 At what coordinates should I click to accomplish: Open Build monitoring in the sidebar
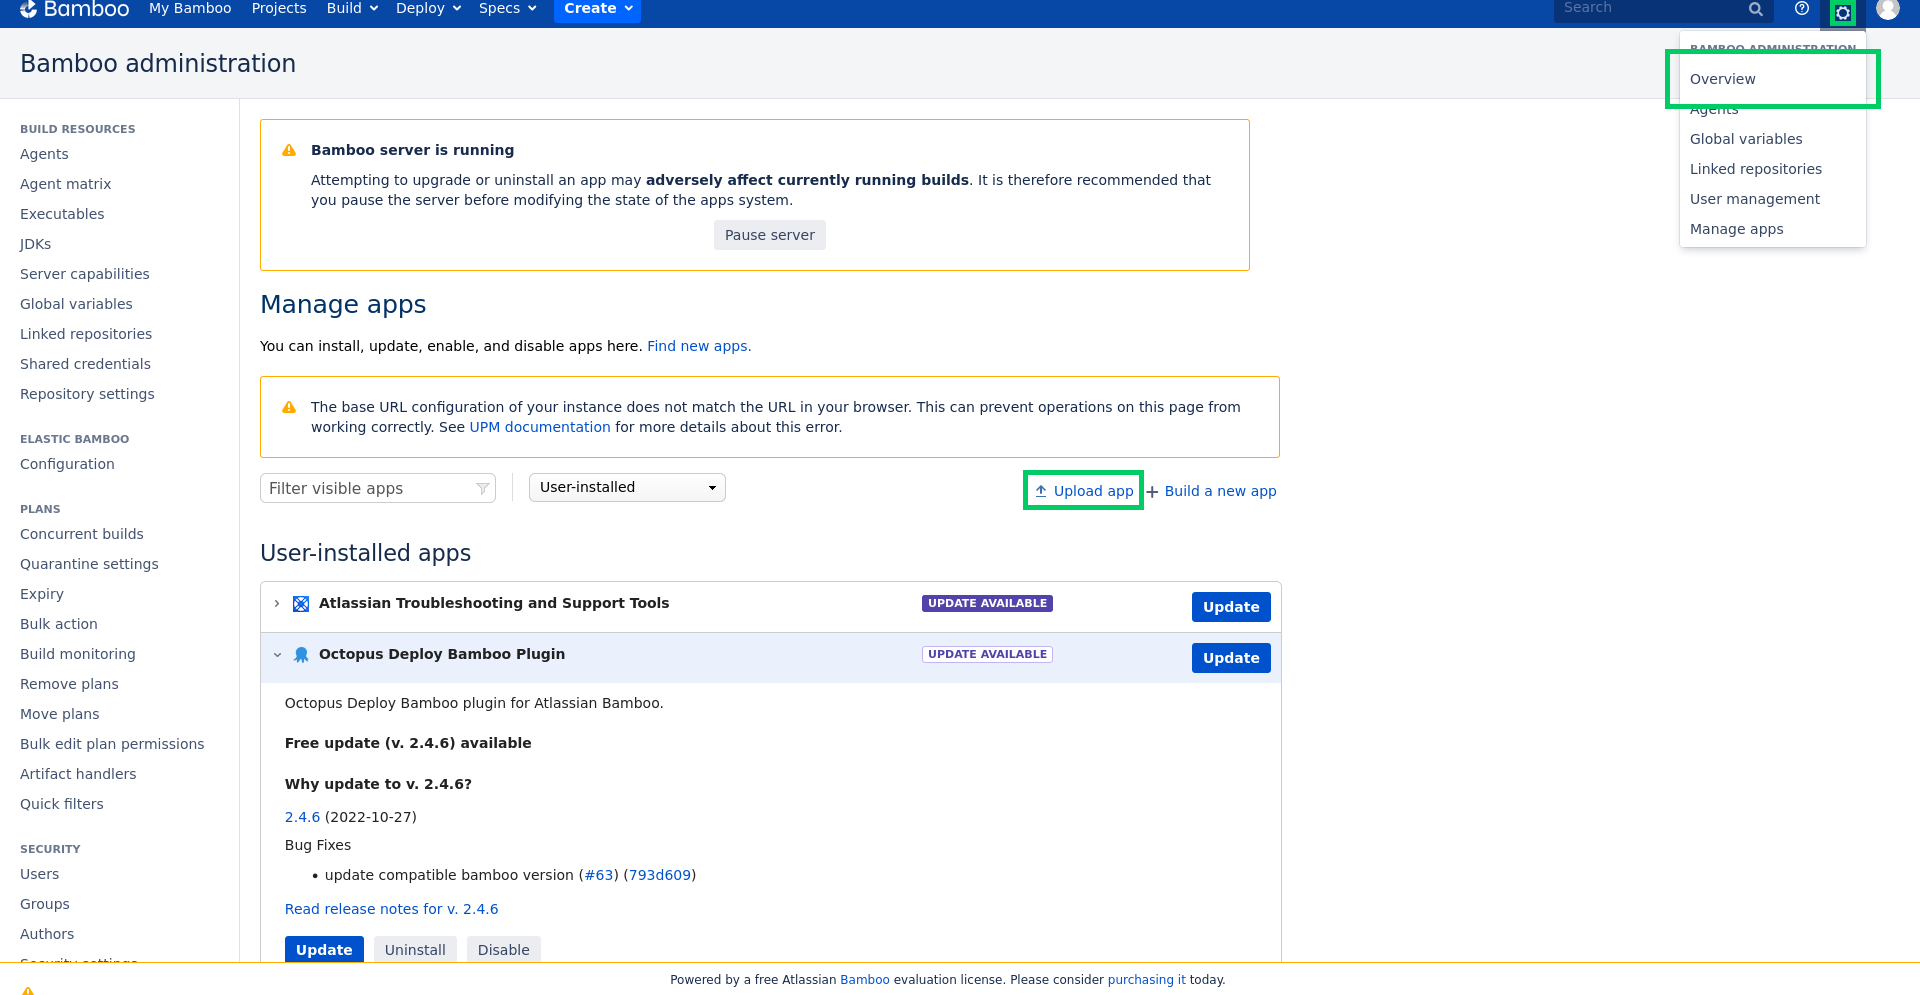[78, 654]
